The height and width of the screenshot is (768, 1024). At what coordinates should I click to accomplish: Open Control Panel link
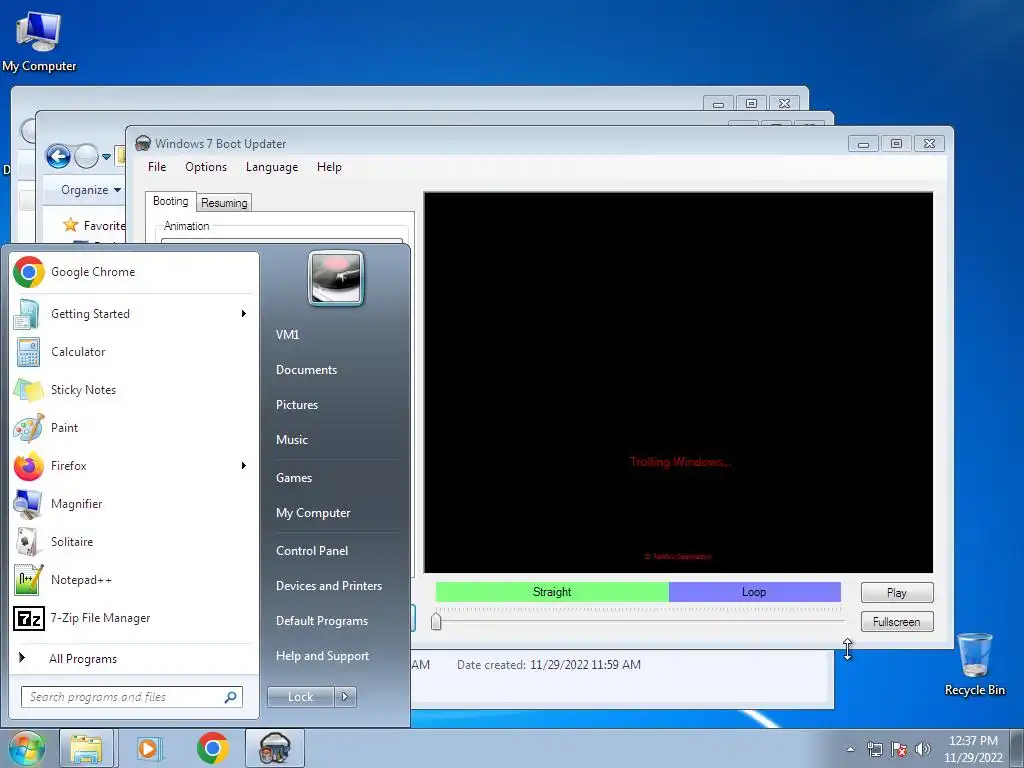312,551
